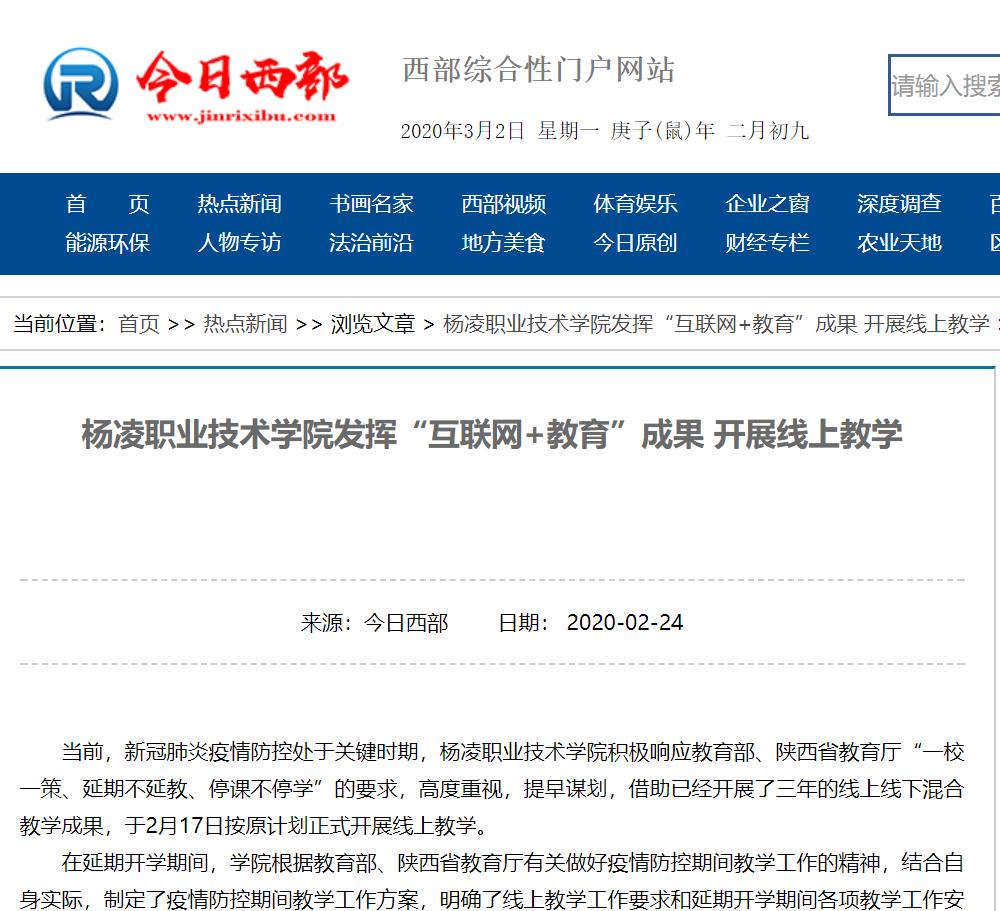Go to the 法治前沿 page
The height and width of the screenshot is (911, 1000).
pos(371,242)
